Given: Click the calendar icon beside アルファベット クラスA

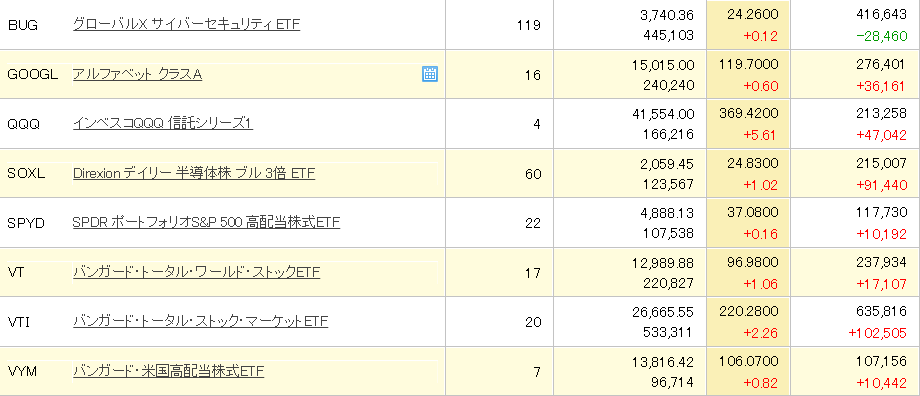Looking at the screenshot, I should (430, 74).
